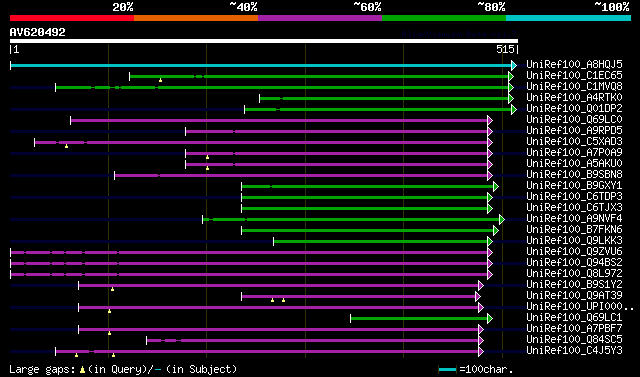Open the UniRef100_C4J5Y3 hit label
The height and width of the screenshot is (377, 640).
pos(574,351)
